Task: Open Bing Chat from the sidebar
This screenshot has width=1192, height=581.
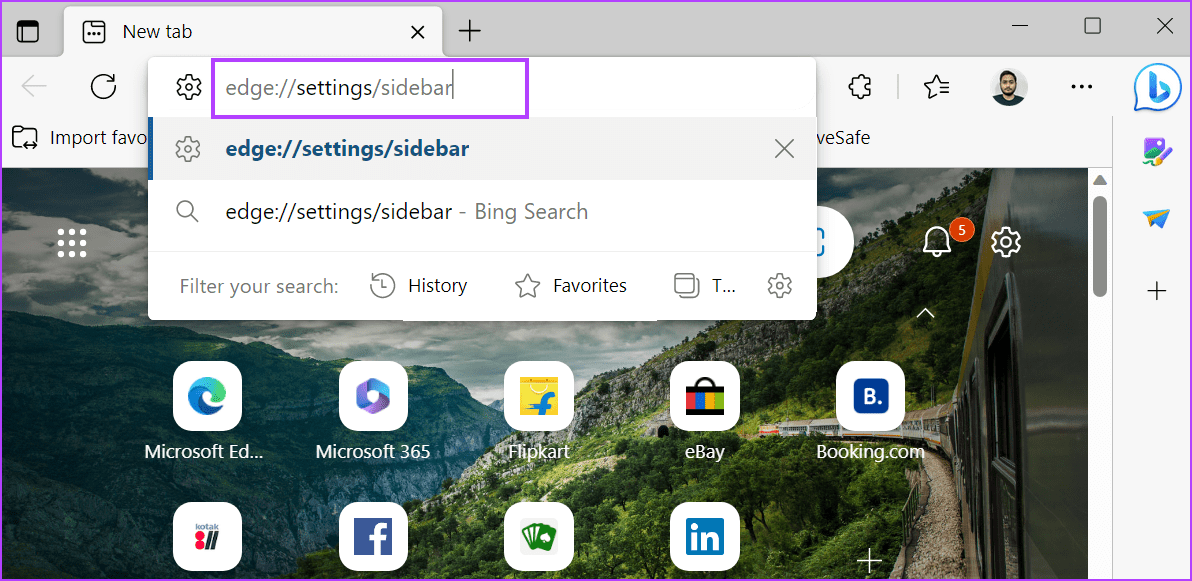Action: click(x=1157, y=87)
